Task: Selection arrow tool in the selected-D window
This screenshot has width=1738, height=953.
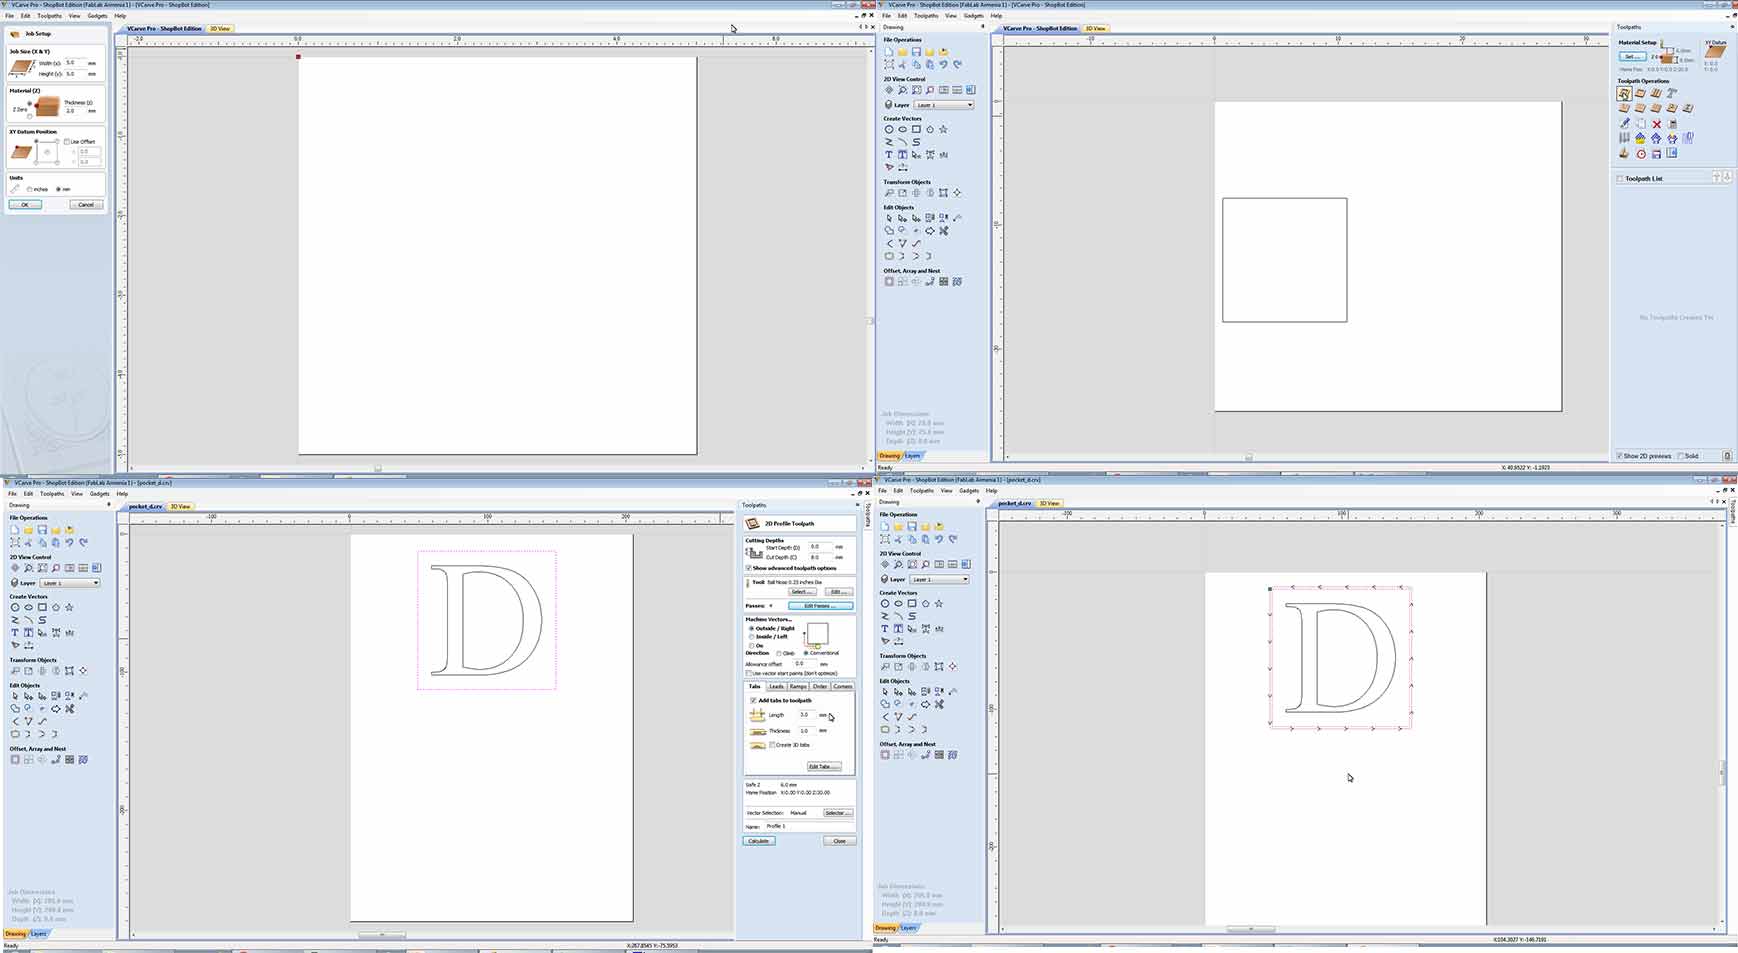Action: coord(885,691)
